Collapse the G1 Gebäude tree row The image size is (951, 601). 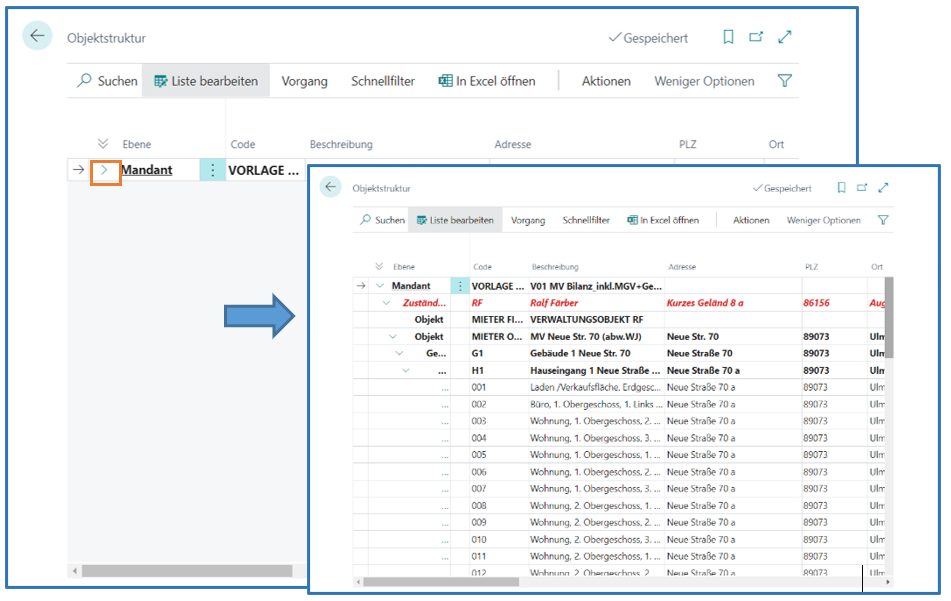point(399,353)
